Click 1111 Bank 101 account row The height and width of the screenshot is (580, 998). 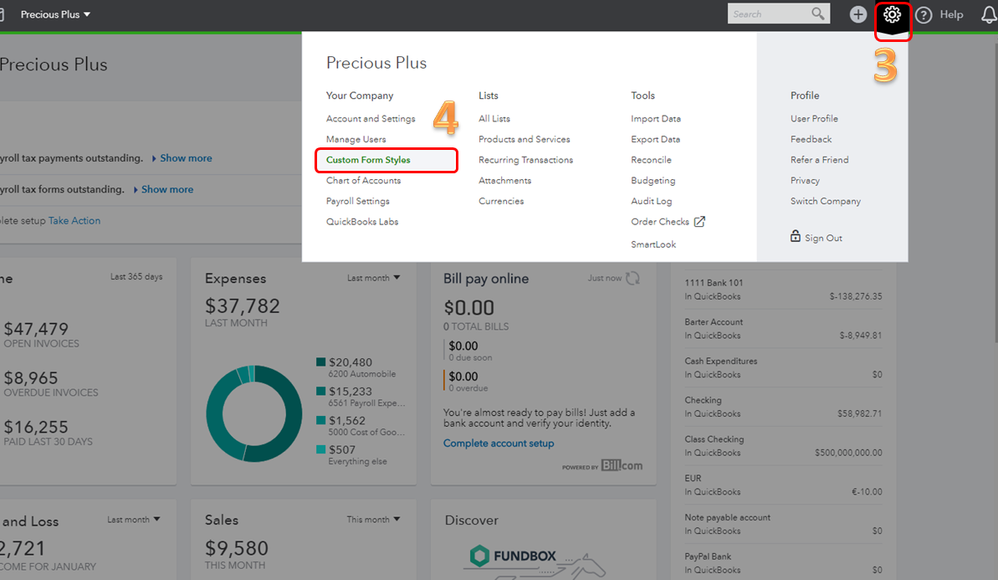click(x=783, y=290)
